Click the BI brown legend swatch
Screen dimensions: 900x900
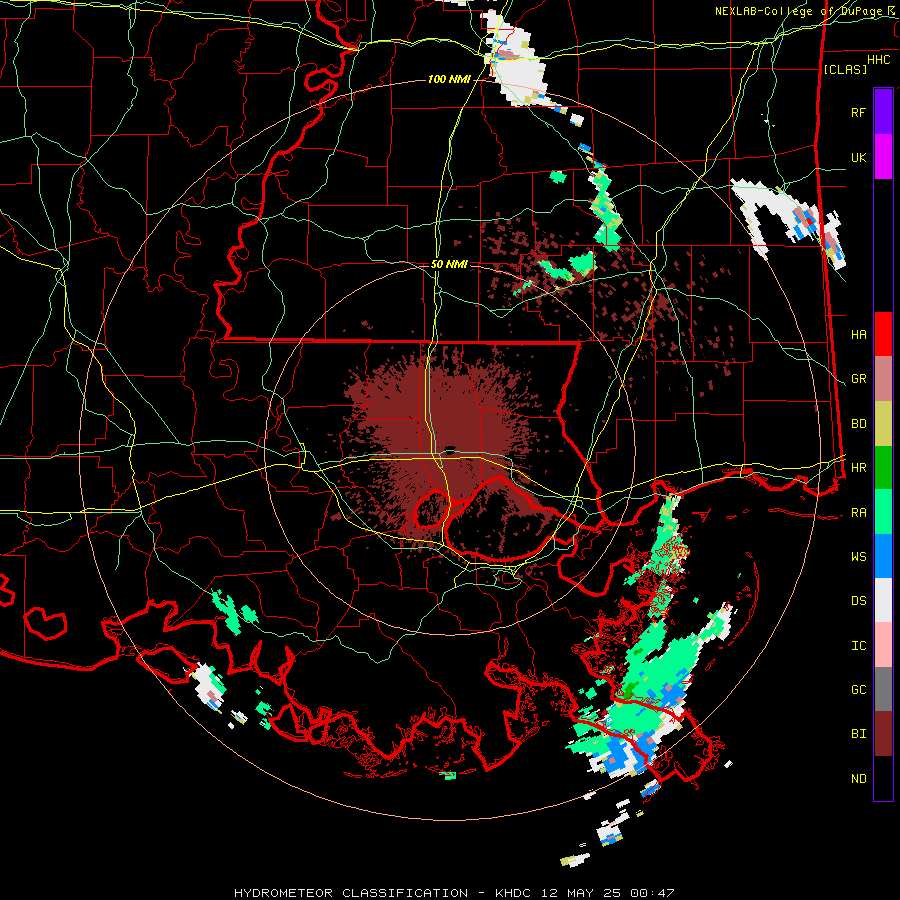click(x=883, y=734)
